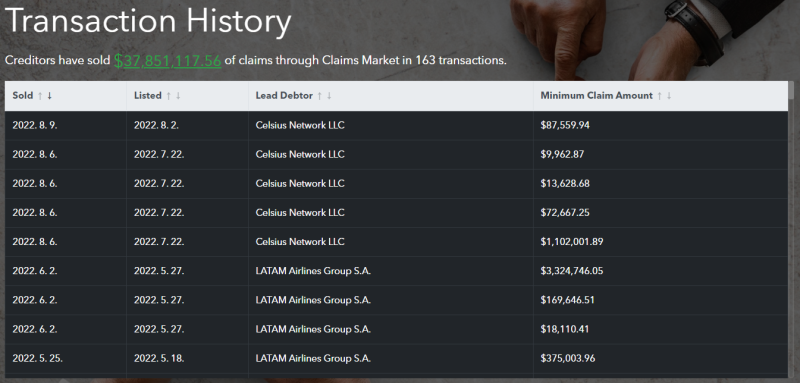Screen dimensions: 800x383
Task: Click the $9,962.87 claim amount cell
Action: point(660,155)
